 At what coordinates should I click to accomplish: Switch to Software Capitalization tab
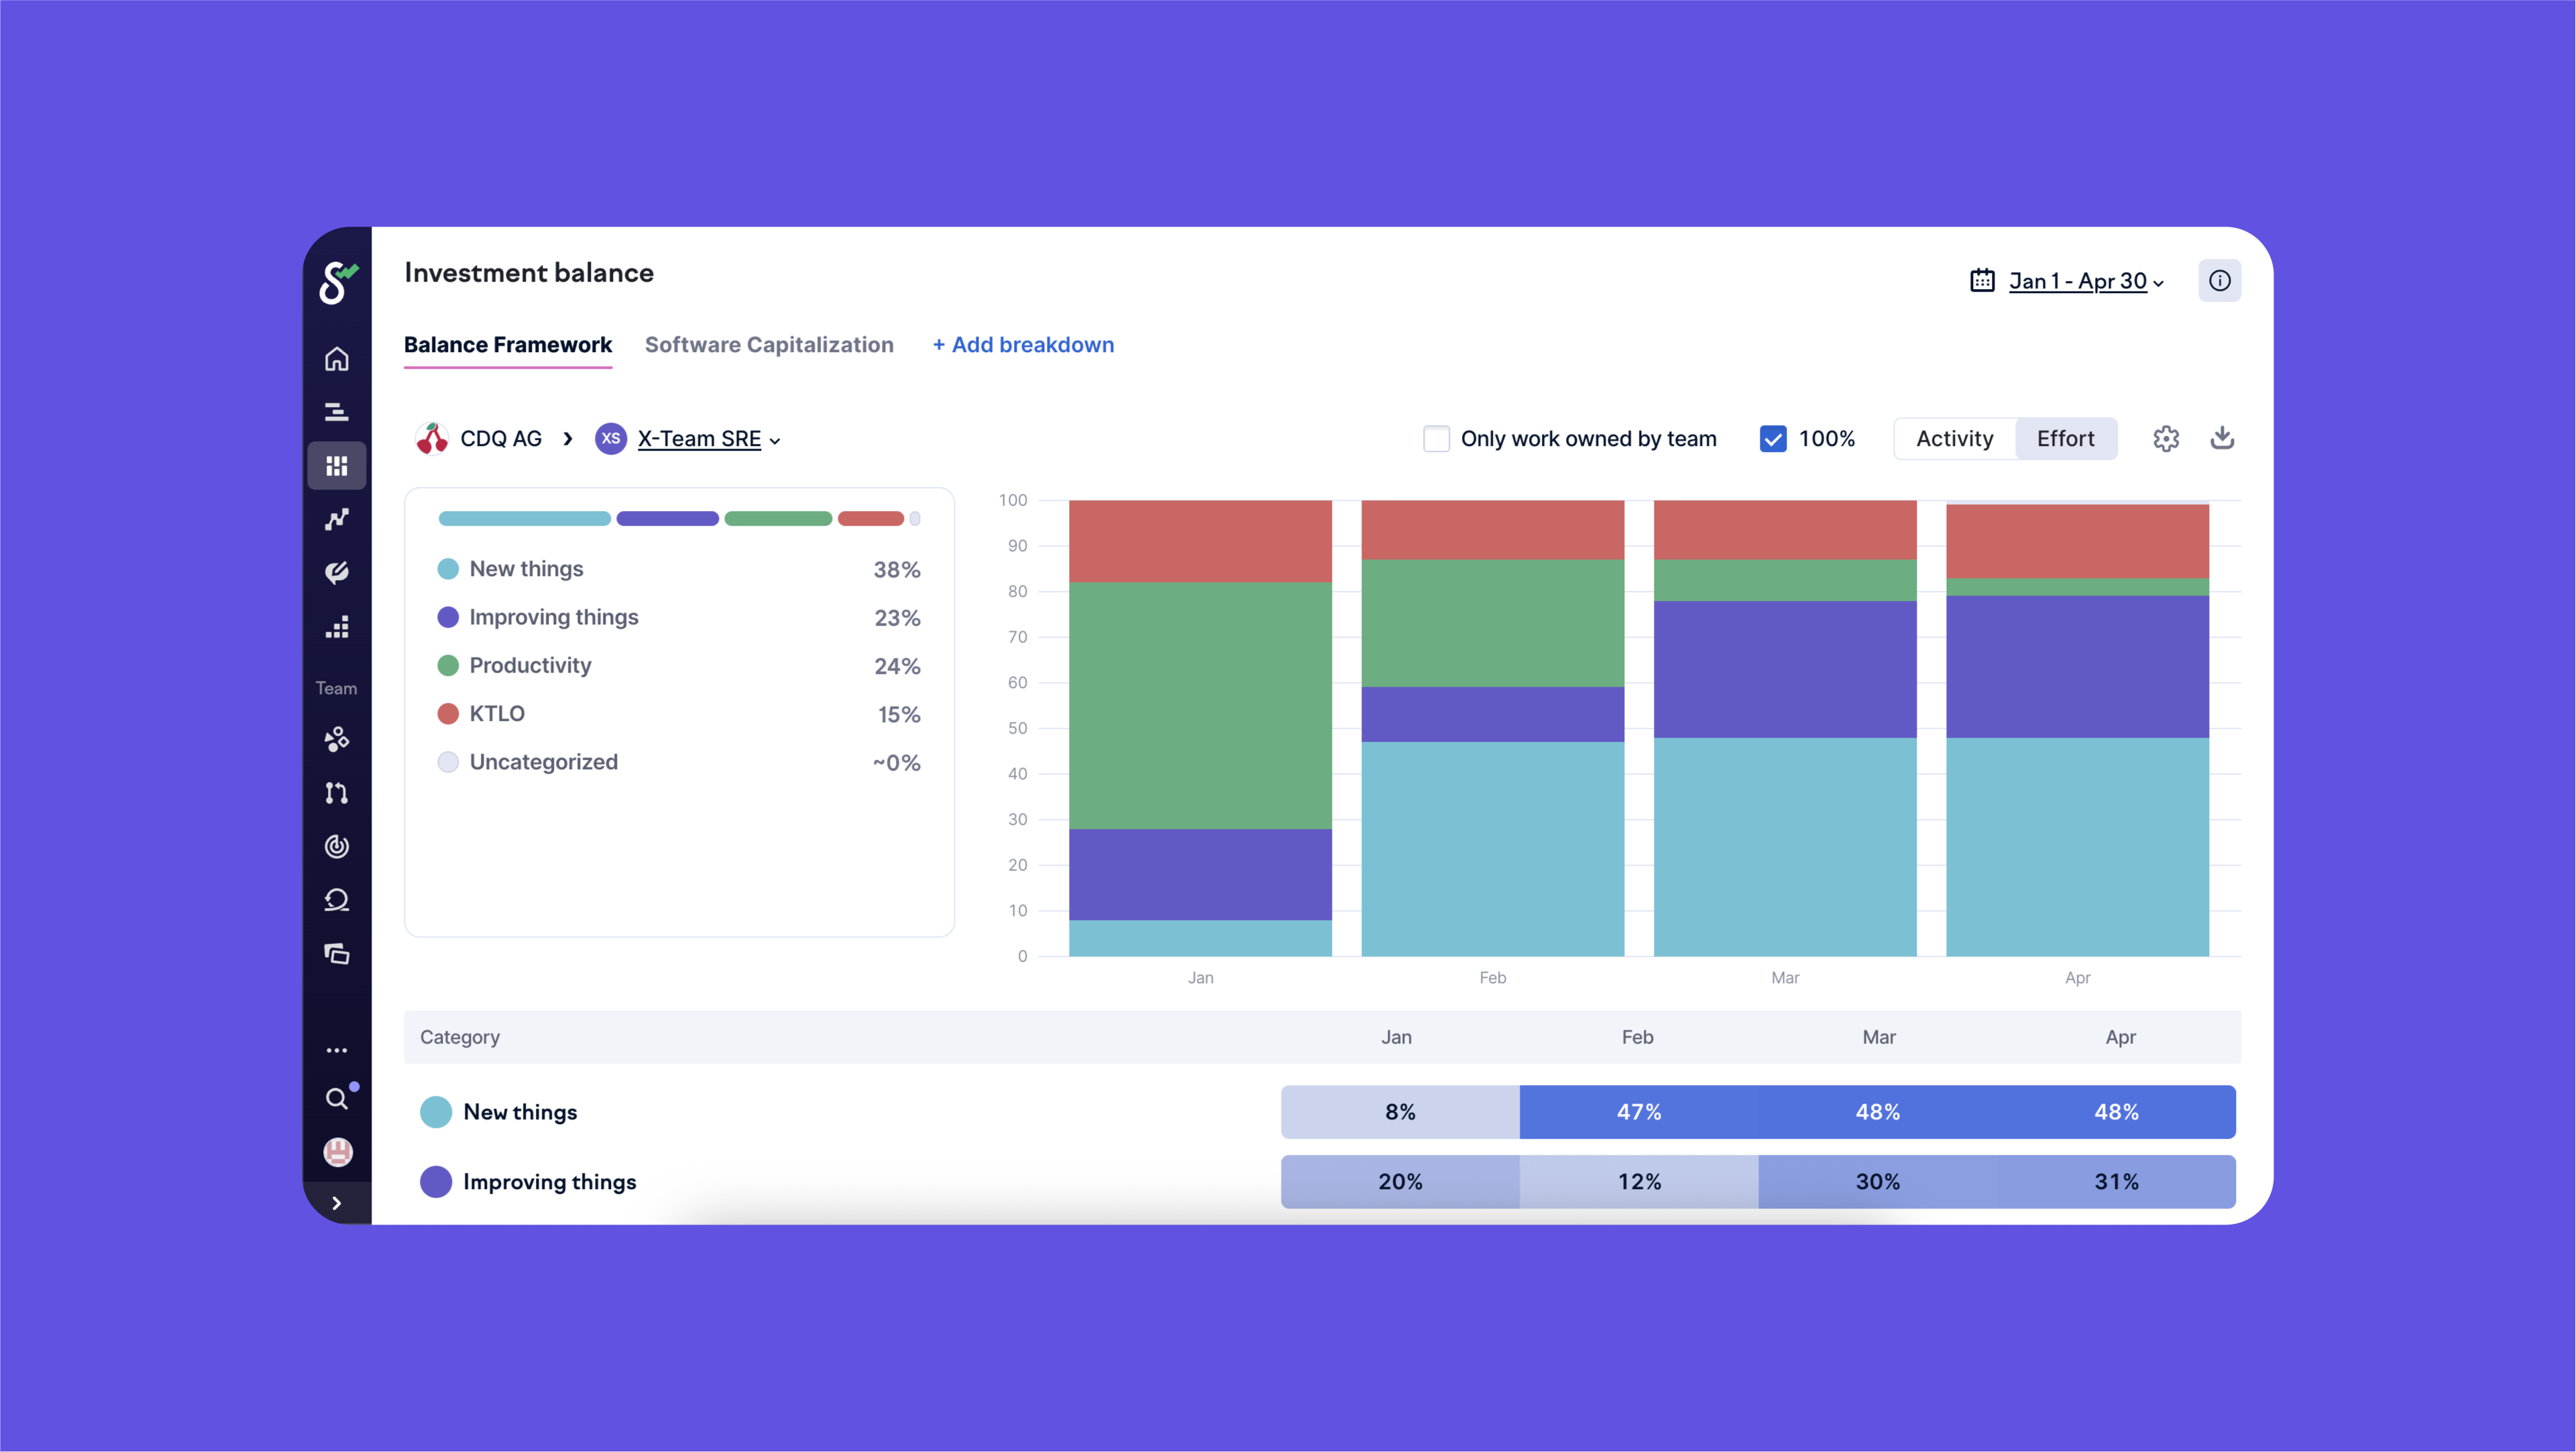768,344
